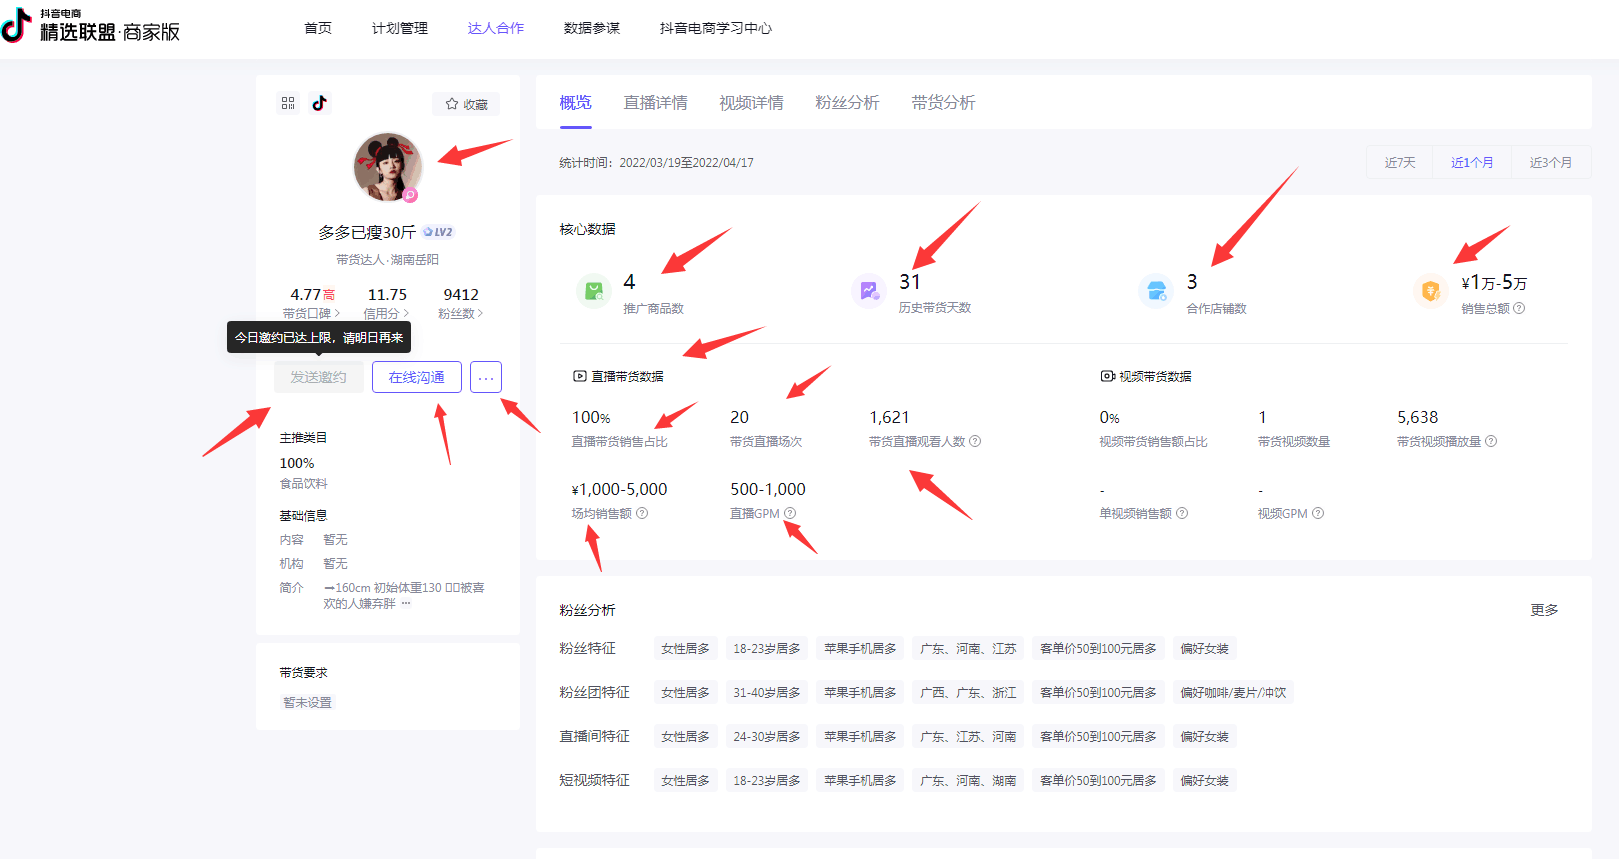Open the three-dot more options button

(x=486, y=377)
